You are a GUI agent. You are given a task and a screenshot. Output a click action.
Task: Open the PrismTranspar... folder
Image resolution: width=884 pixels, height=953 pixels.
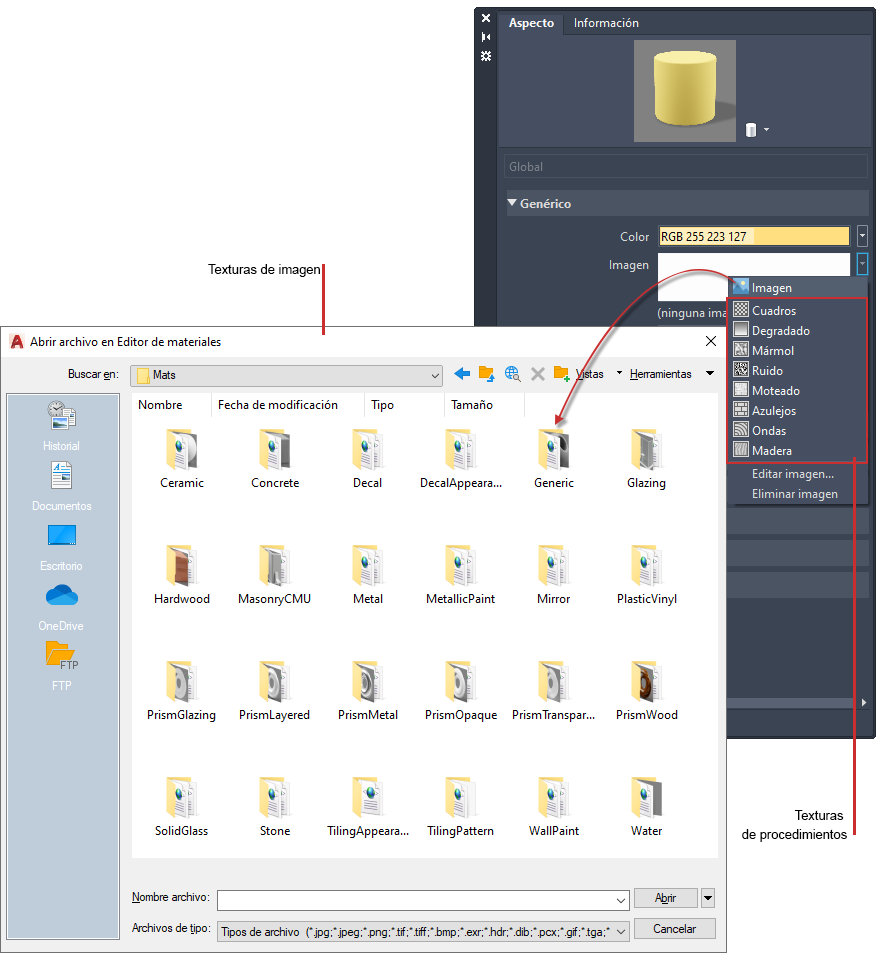554,691
